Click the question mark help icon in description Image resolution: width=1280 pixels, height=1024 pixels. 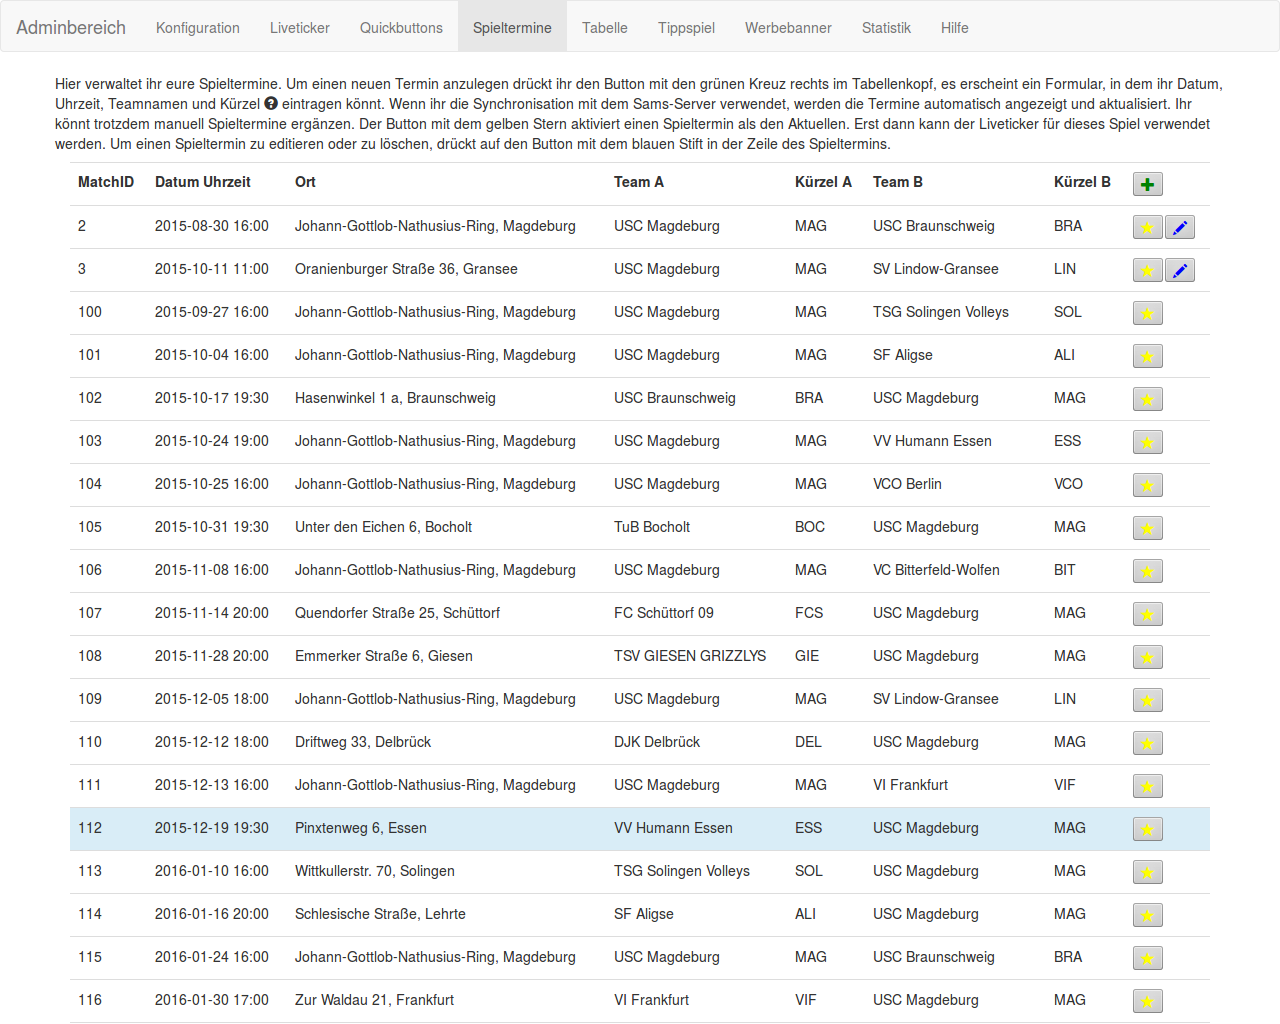pos(271,104)
